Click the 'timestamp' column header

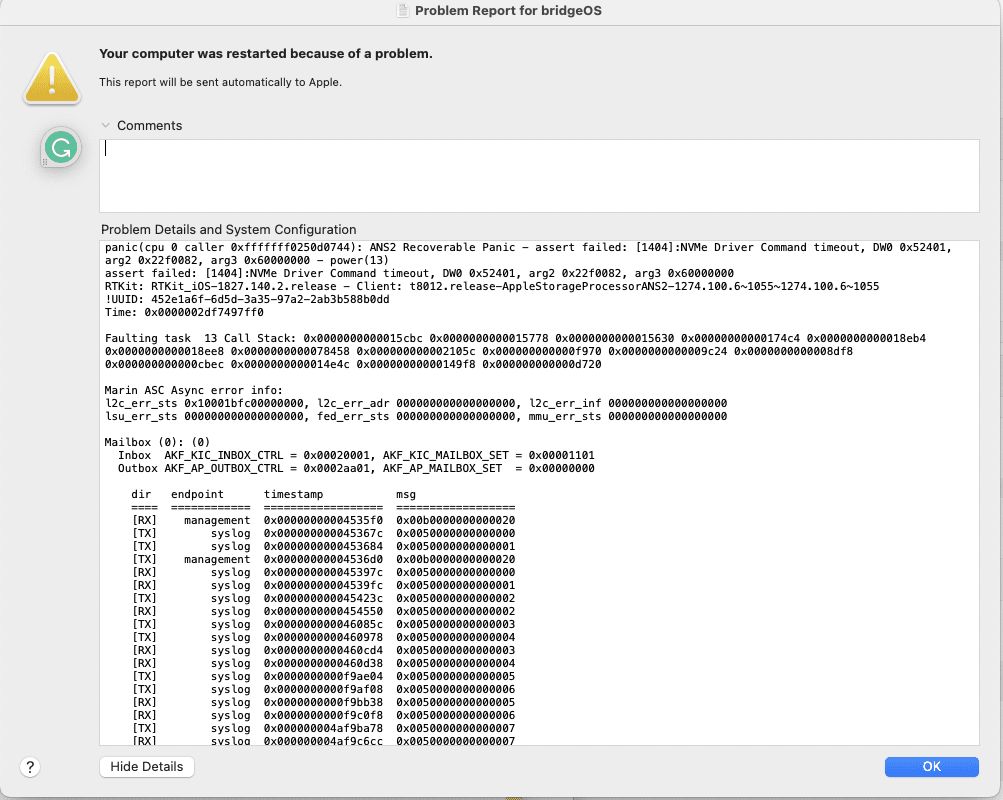click(294, 494)
